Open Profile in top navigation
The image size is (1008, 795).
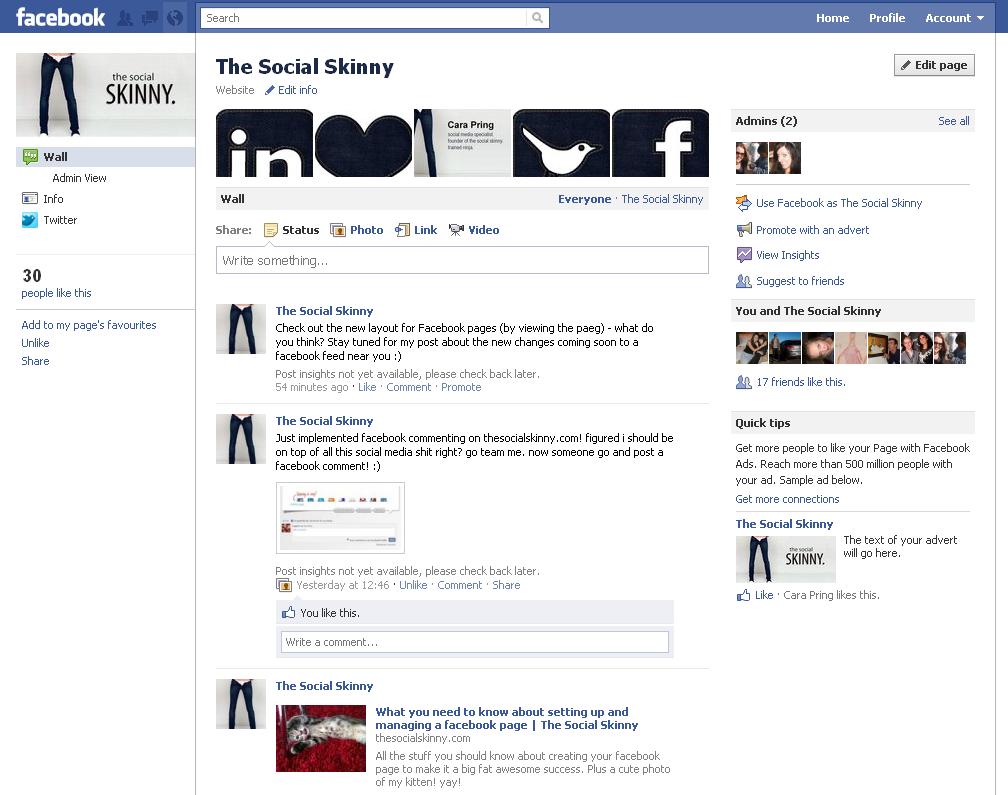(887, 18)
